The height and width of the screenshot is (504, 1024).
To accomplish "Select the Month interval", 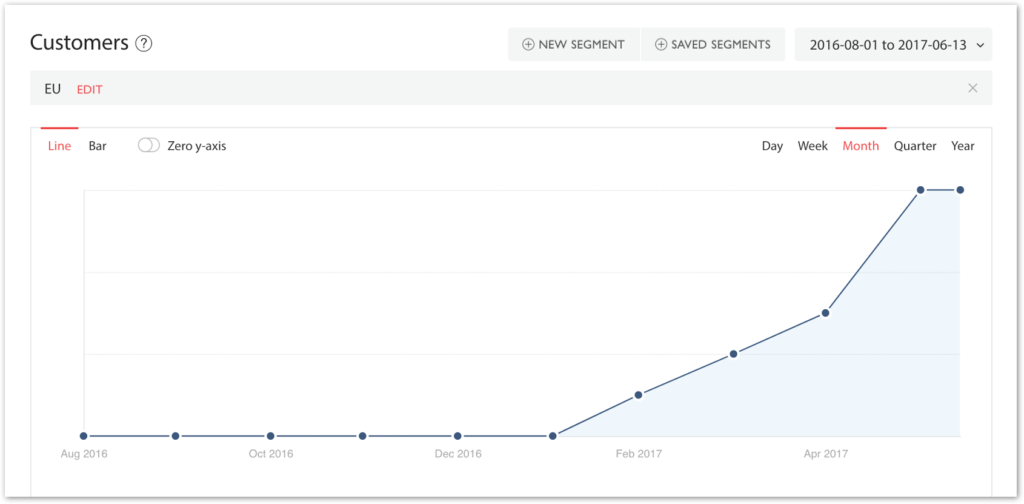I will [860, 146].
